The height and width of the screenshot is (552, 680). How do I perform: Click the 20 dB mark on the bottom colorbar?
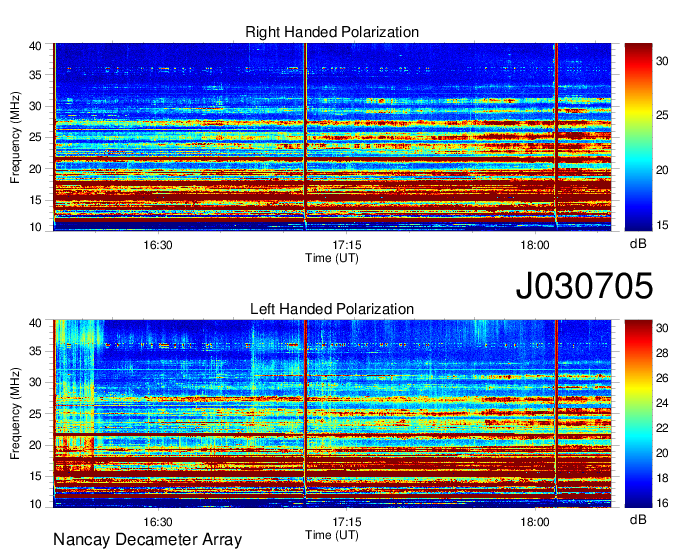click(662, 453)
